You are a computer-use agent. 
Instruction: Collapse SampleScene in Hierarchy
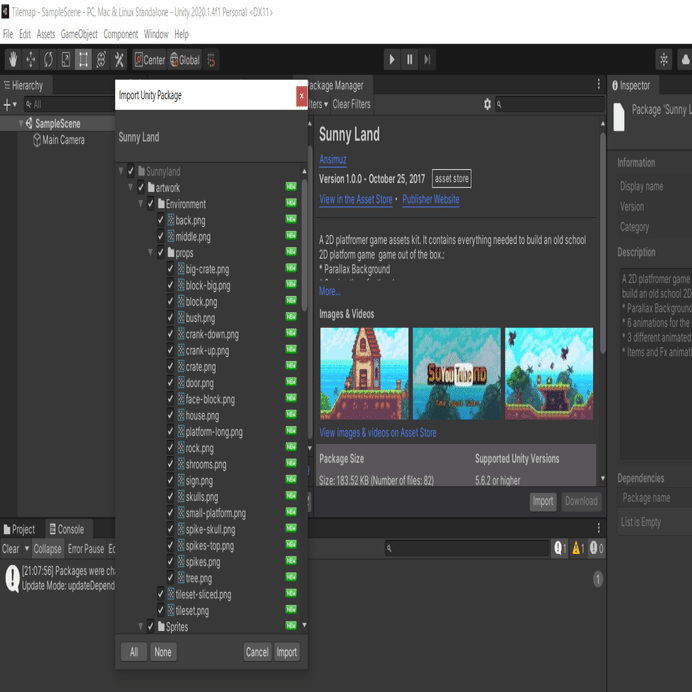tap(21, 124)
